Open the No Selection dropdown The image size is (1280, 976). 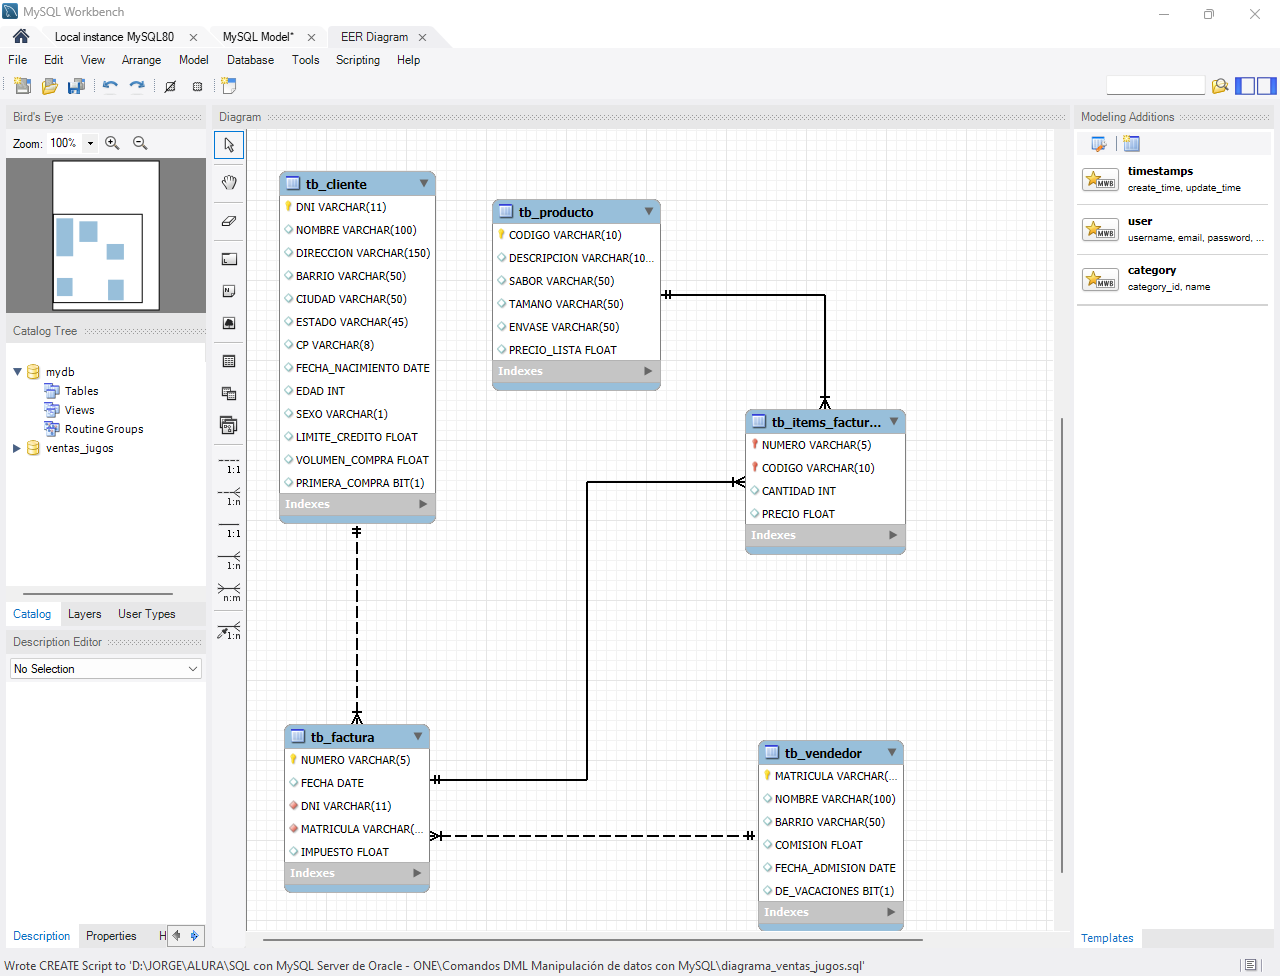(x=106, y=669)
